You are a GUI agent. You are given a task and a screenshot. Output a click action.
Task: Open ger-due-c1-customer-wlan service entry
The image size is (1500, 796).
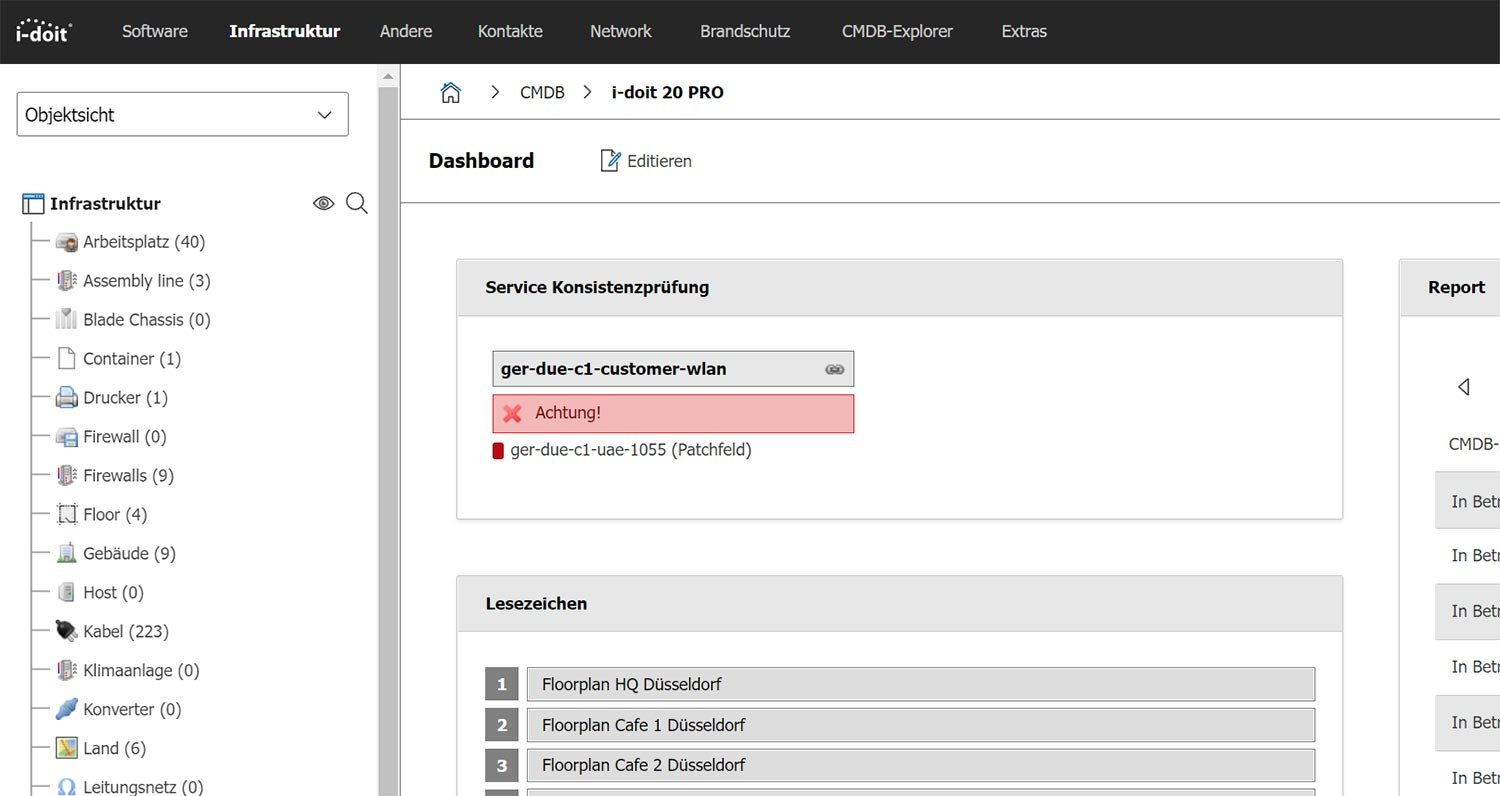click(x=673, y=369)
